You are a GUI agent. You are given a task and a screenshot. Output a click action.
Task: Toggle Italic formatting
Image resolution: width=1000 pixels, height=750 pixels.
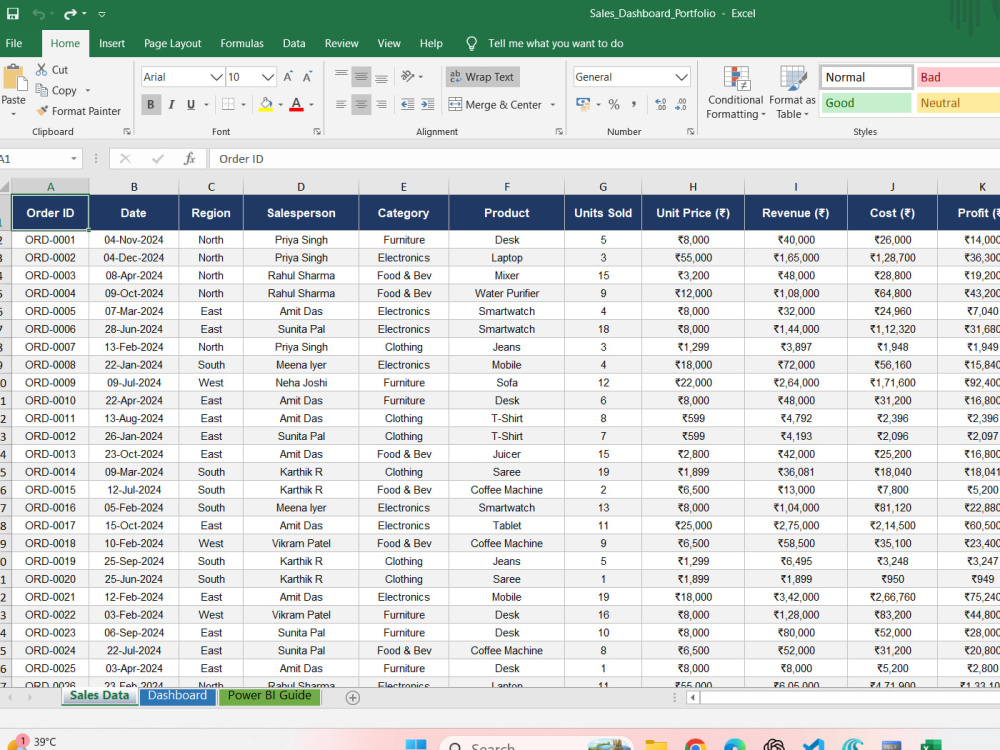click(x=171, y=104)
